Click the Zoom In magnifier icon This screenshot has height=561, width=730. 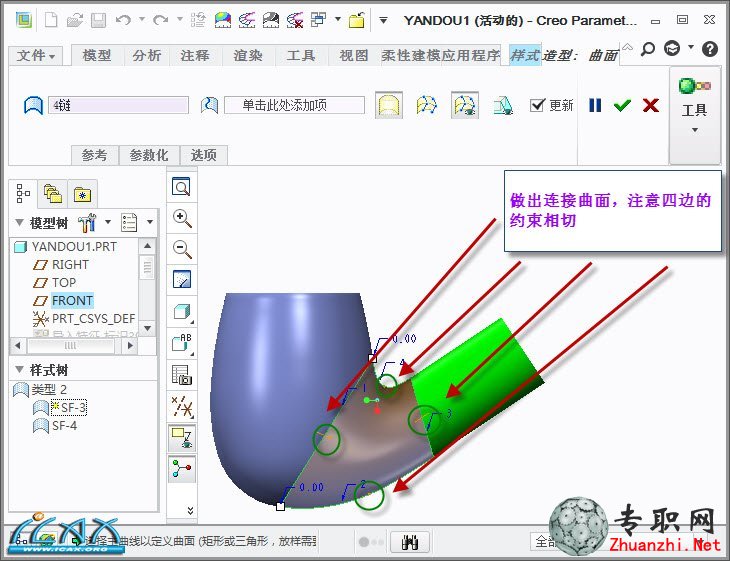pos(182,218)
